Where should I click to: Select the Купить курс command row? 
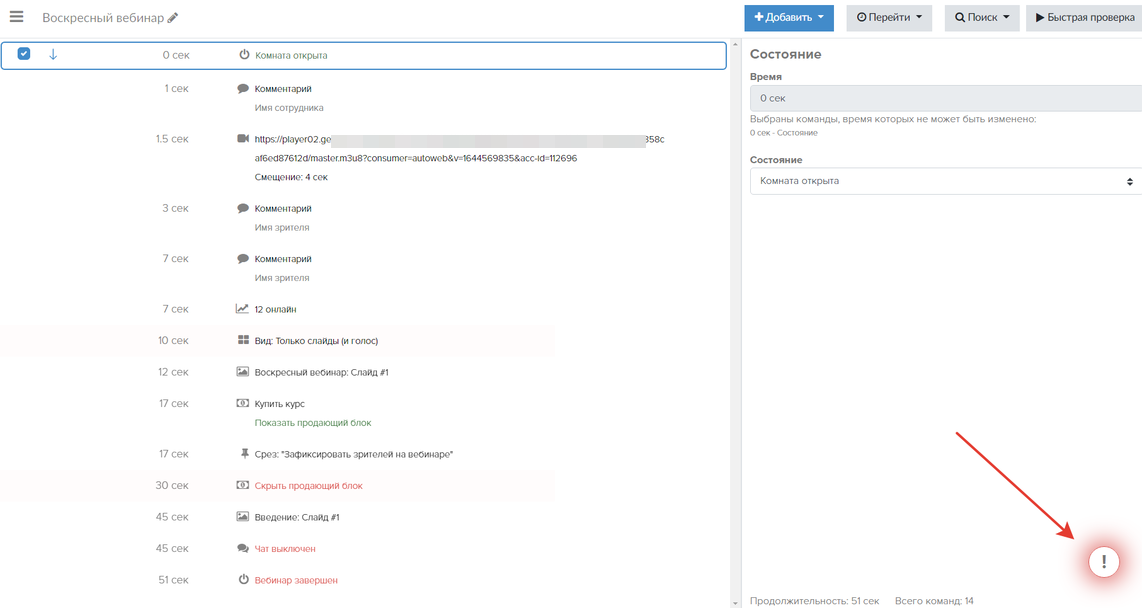(x=279, y=404)
